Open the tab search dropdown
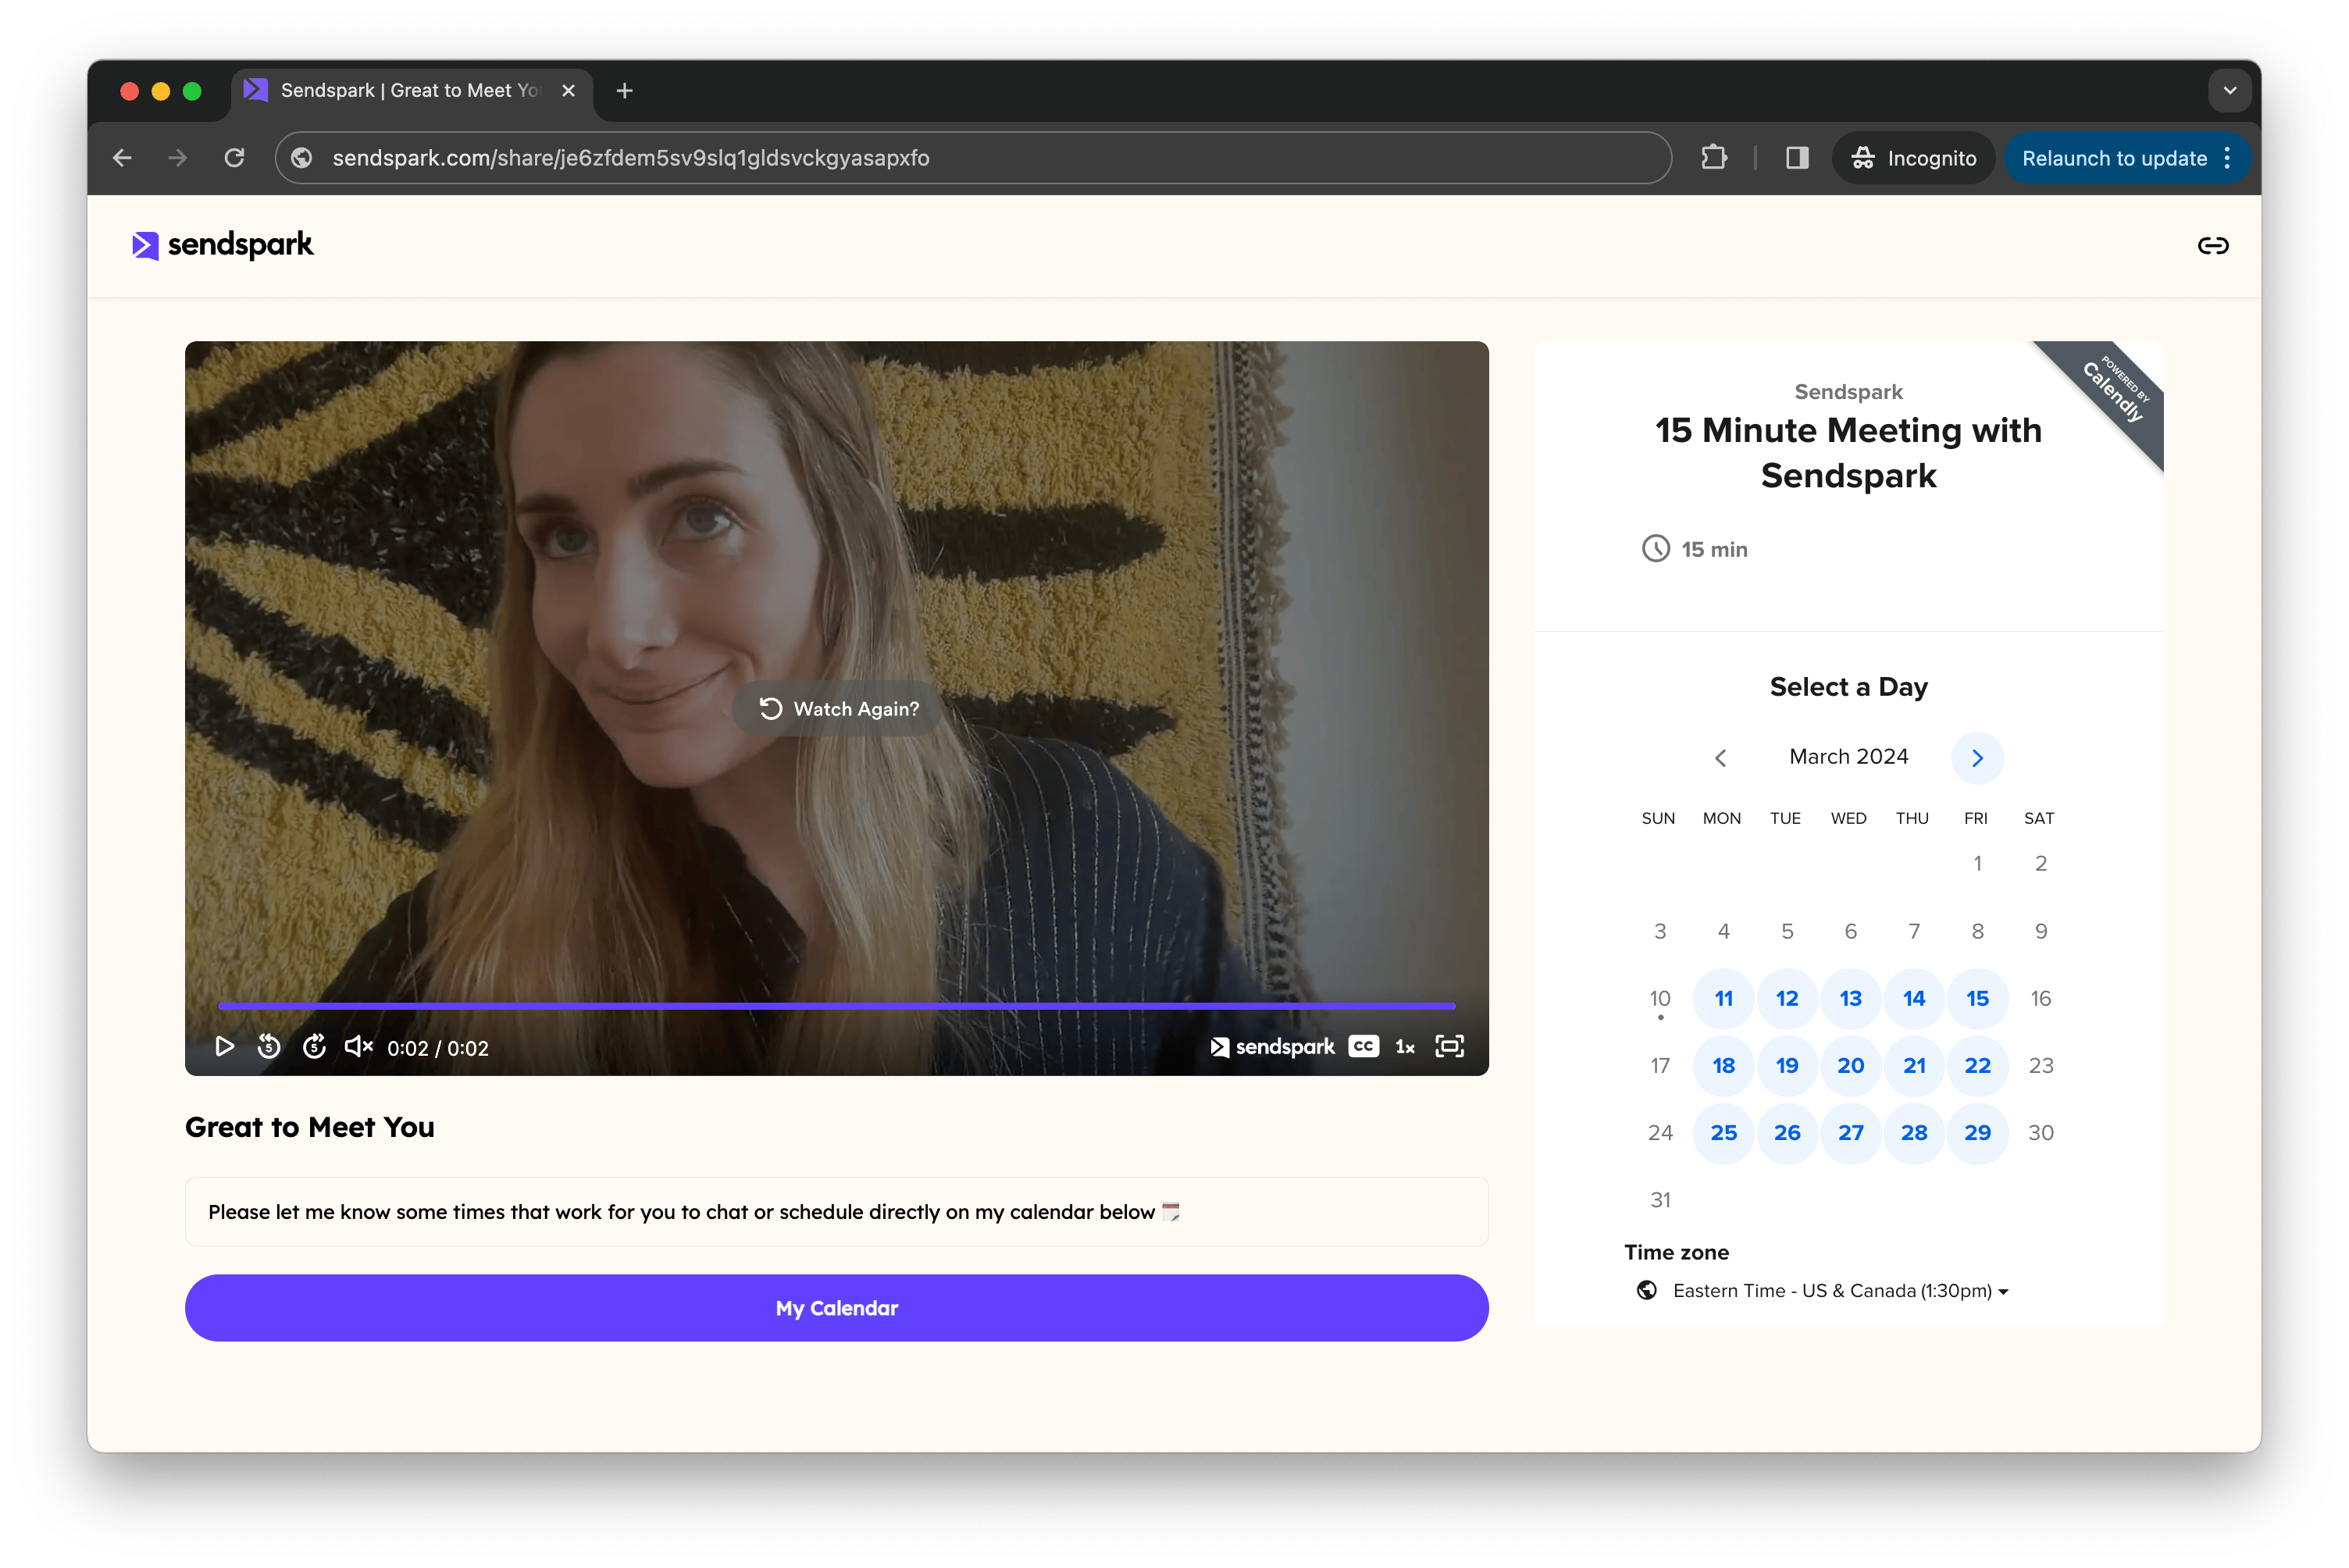The width and height of the screenshot is (2349, 1568). pyautogui.click(x=2229, y=91)
